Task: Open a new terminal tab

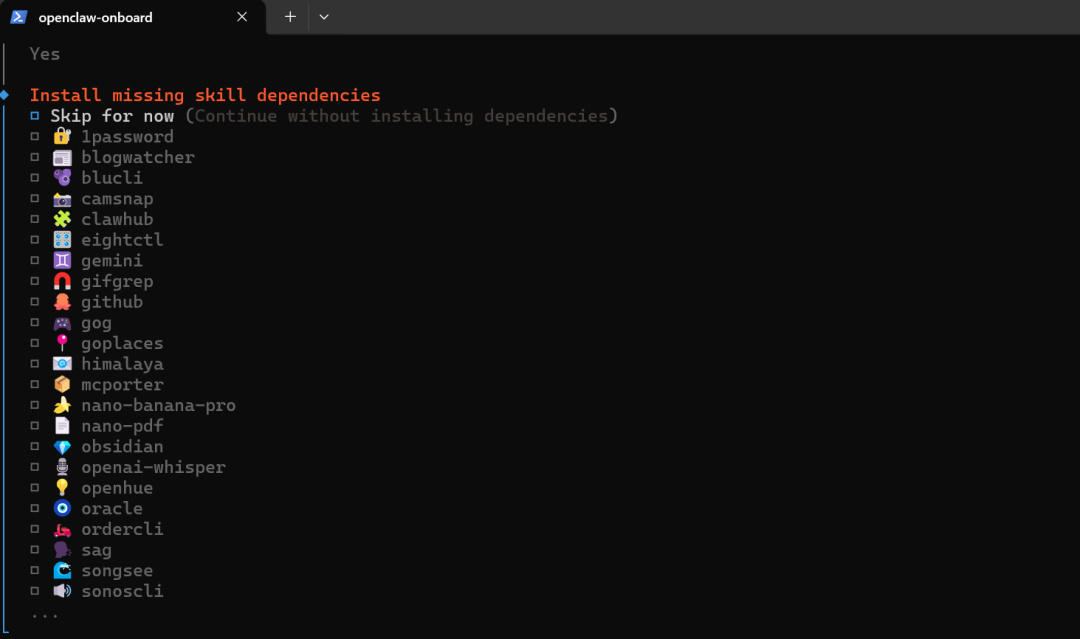Action: click(290, 17)
